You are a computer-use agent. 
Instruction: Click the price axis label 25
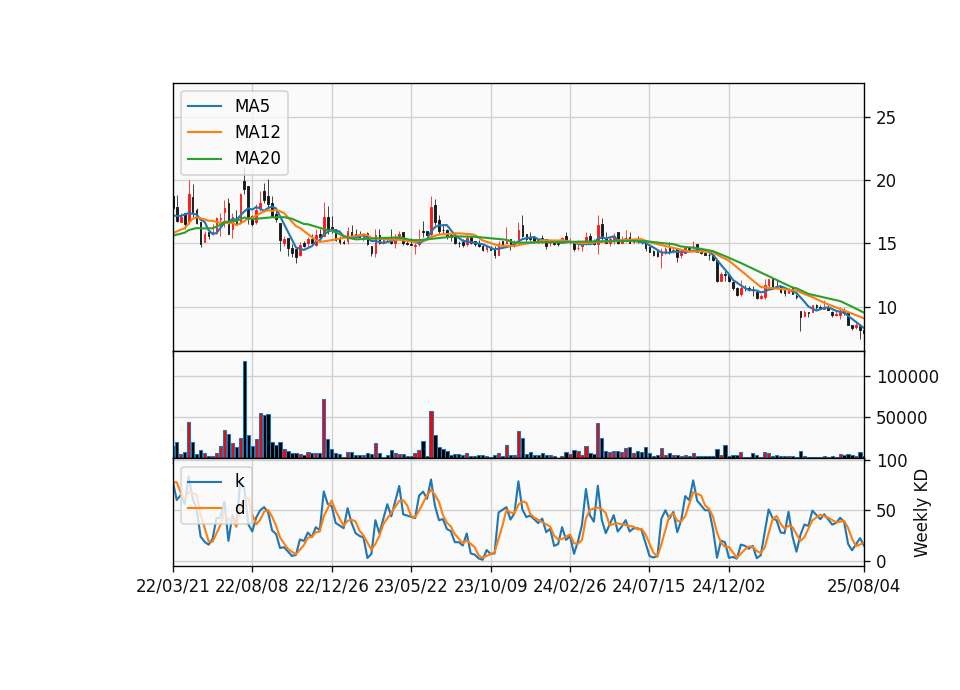click(885, 118)
